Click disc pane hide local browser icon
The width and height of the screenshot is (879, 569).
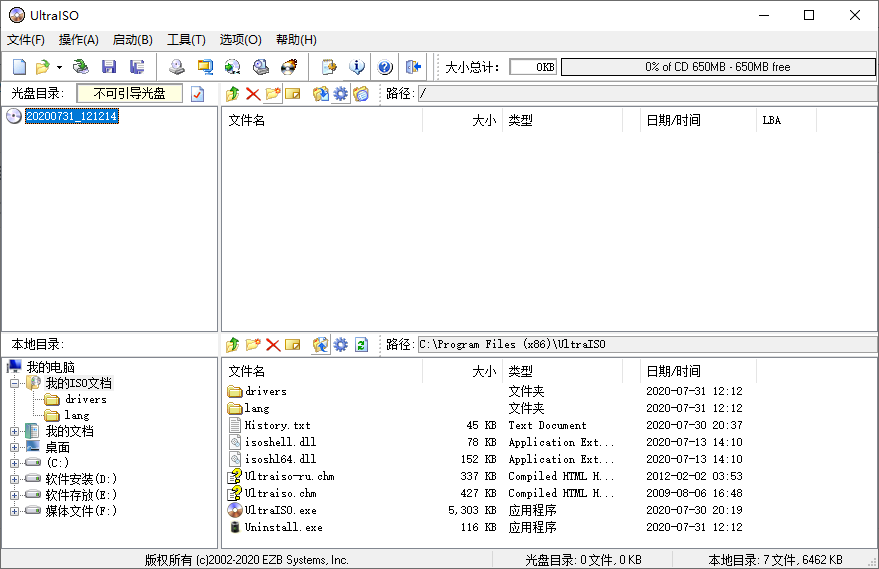(x=361, y=94)
